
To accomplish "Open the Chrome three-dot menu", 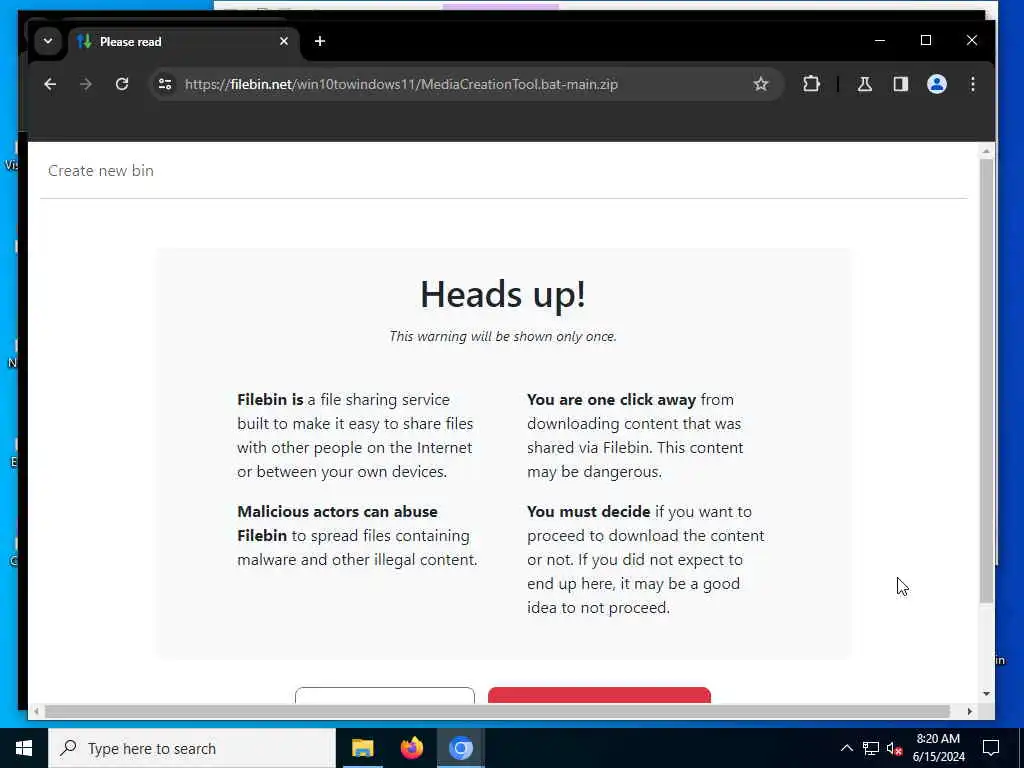I will [x=972, y=84].
